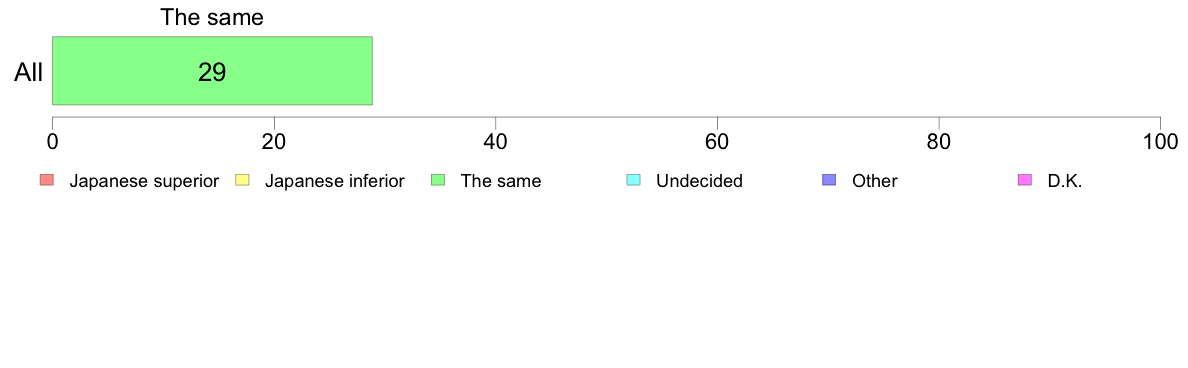The height and width of the screenshot is (368, 1188).
Task: Click the 'Other' legend text
Action: click(874, 182)
